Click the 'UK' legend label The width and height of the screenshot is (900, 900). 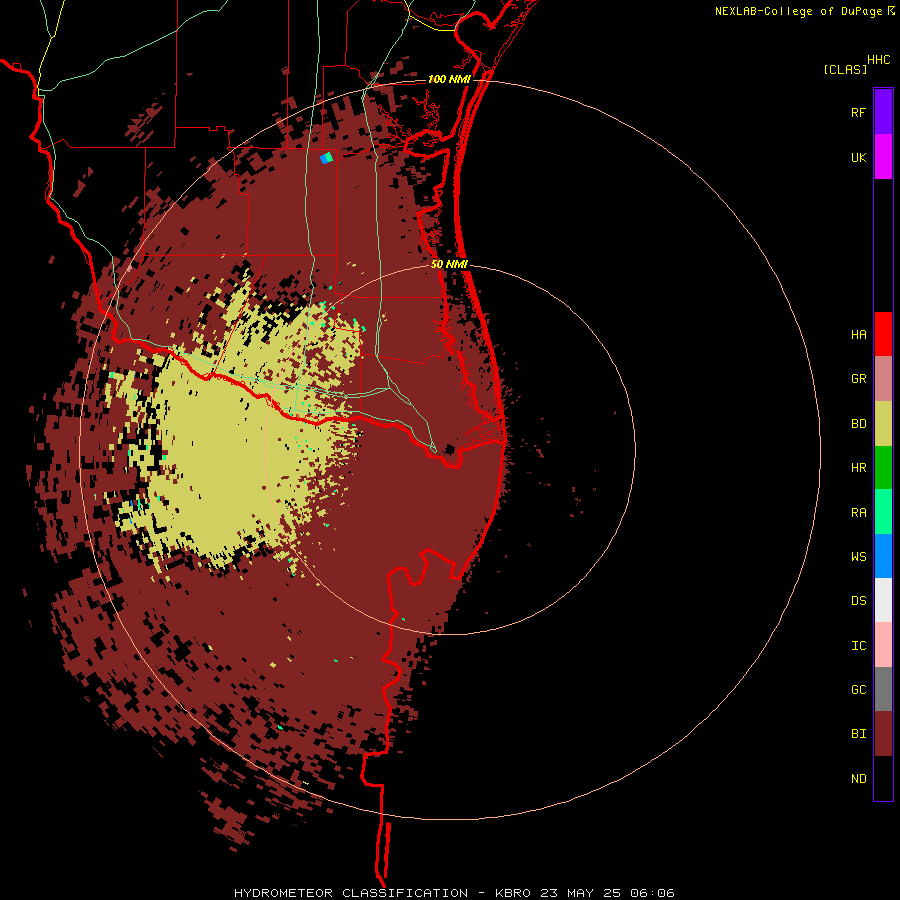(x=858, y=157)
